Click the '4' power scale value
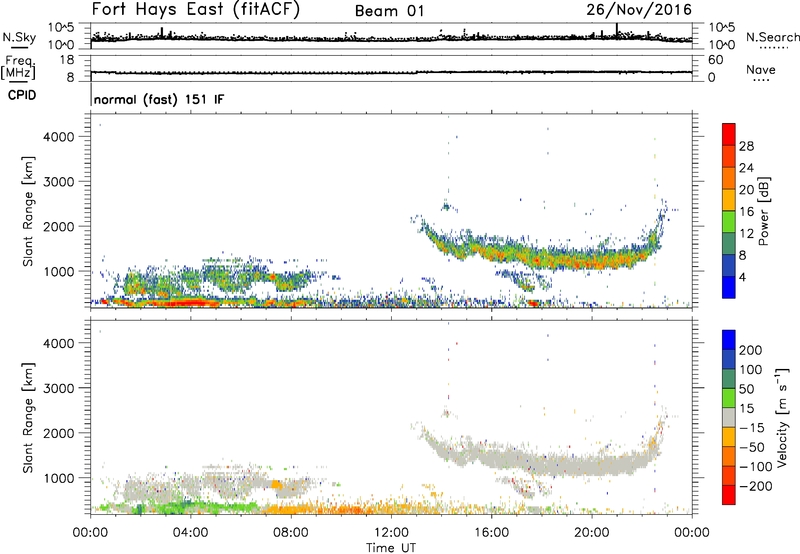800x554 pixels. point(743,278)
